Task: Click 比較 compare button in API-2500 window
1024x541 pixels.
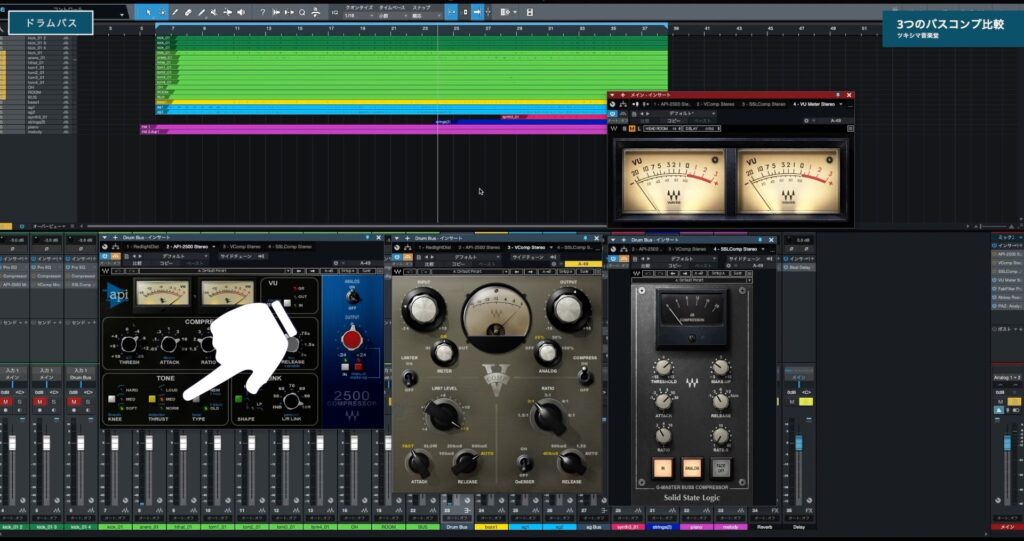Action: (136, 263)
